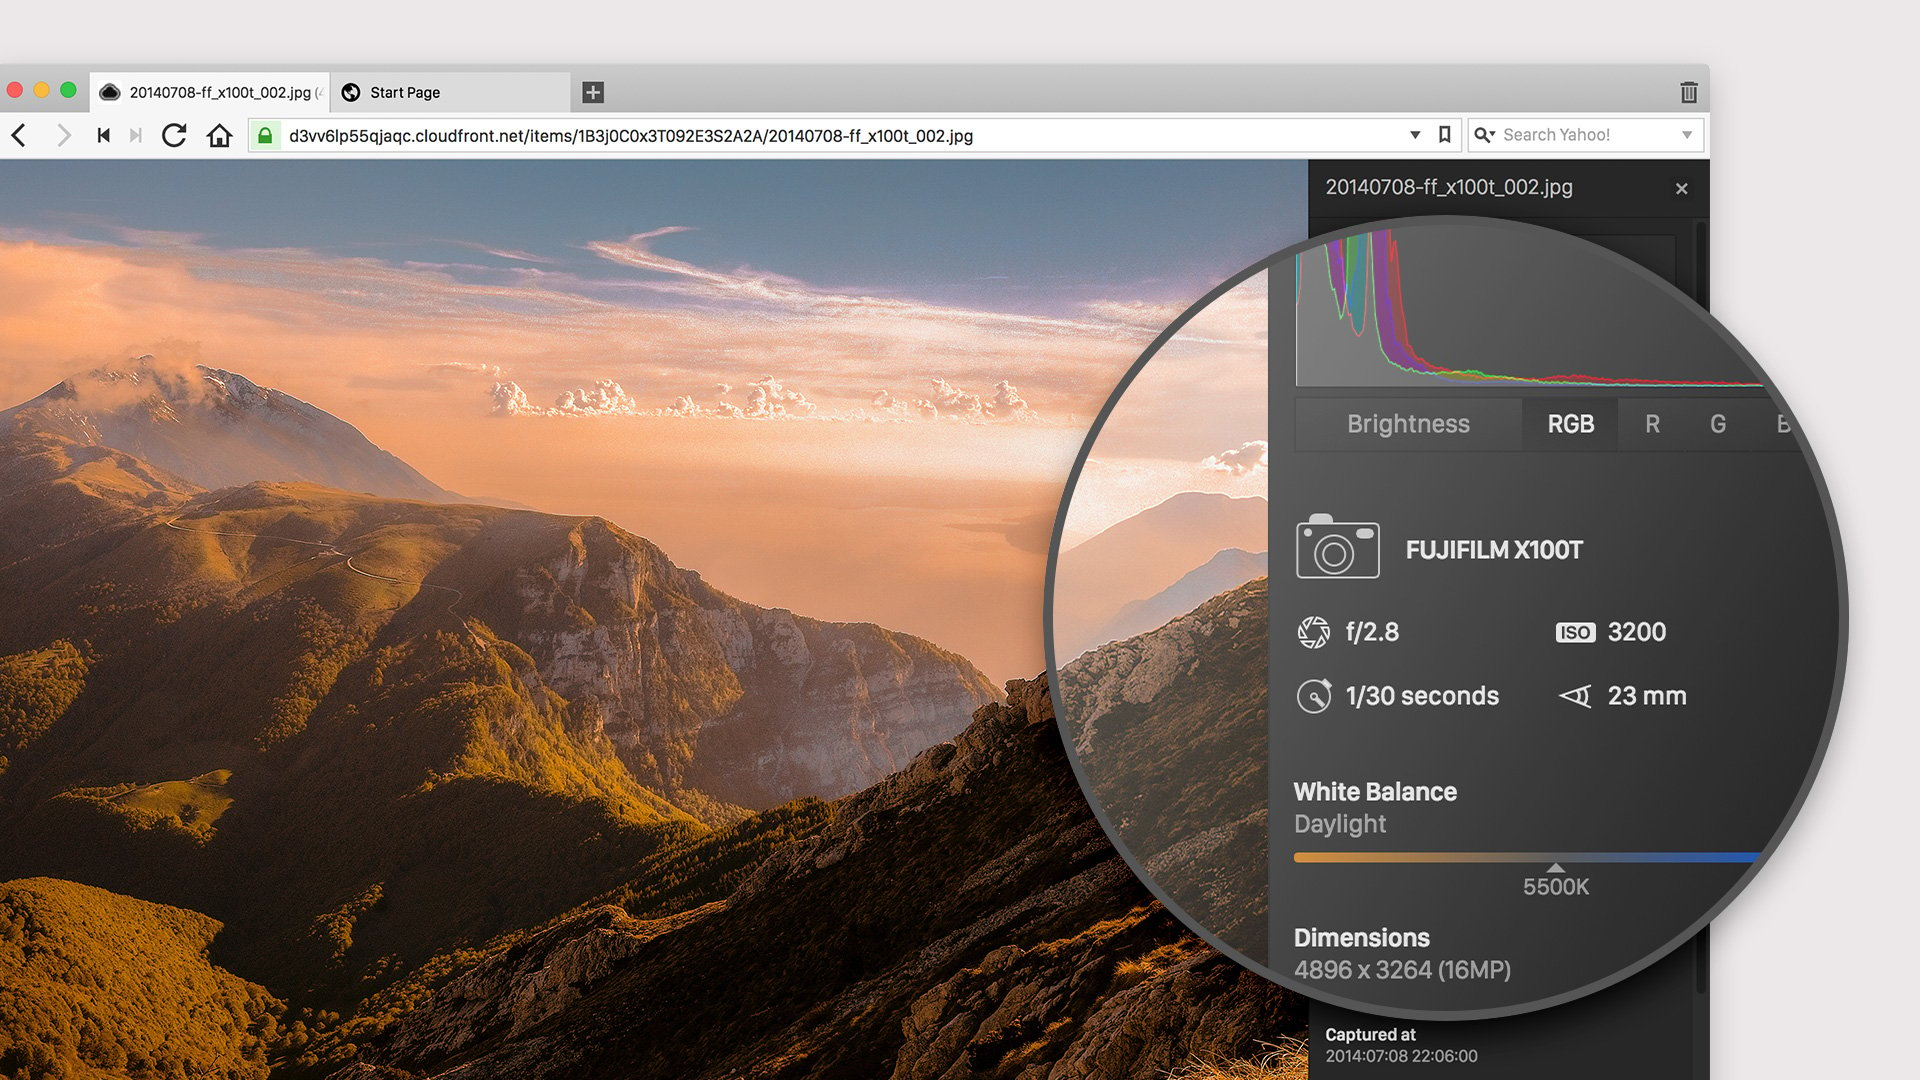Select the R channel histogram toggle
The width and height of the screenshot is (1920, 1080).
(1651, 423)
